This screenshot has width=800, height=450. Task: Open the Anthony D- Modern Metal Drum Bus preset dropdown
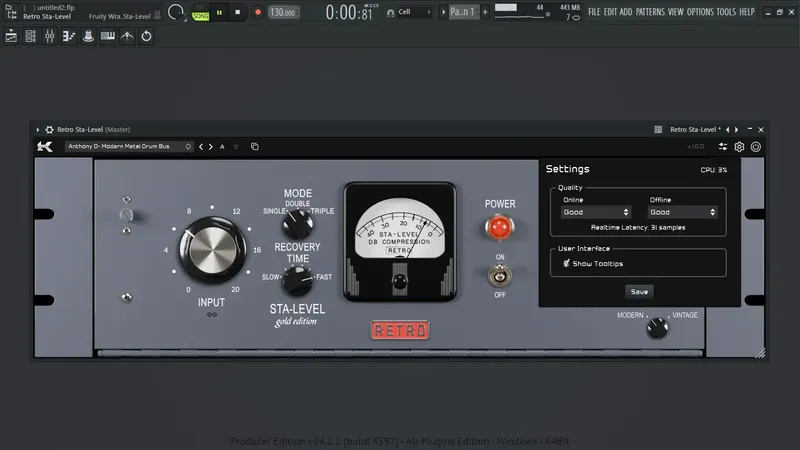pyautogui.click(x=129, y=146)
